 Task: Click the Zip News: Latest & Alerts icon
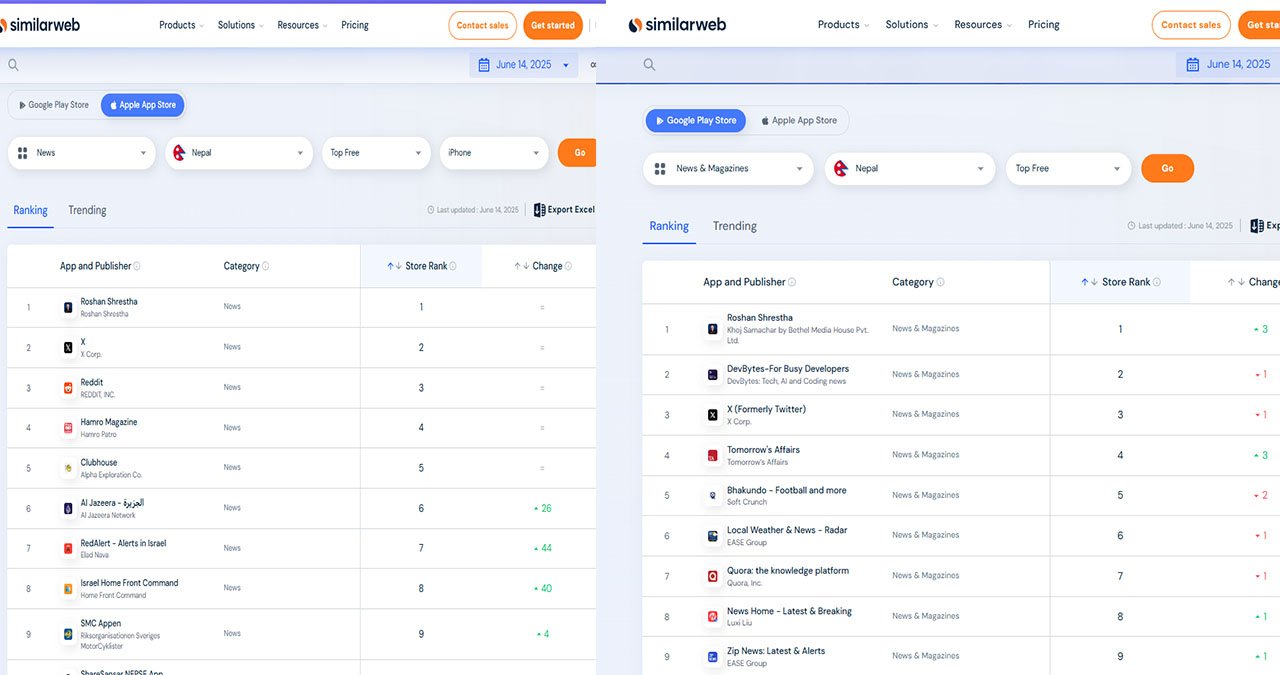pos(713,657)
